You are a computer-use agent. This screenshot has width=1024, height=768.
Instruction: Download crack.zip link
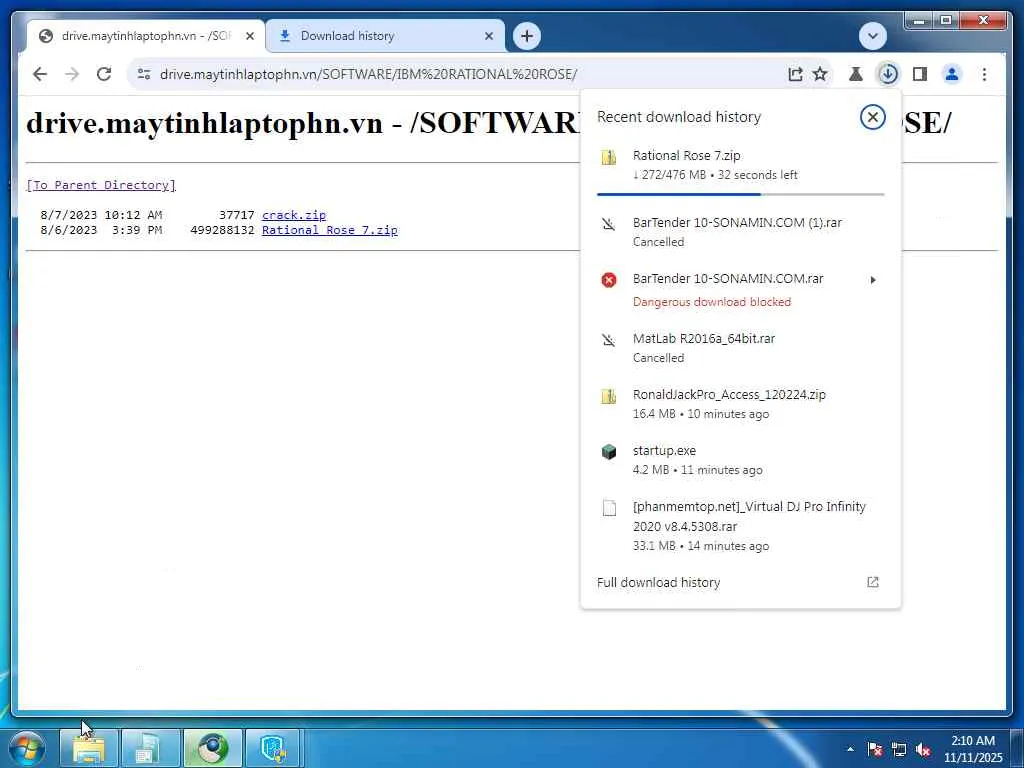coord(294,215)
